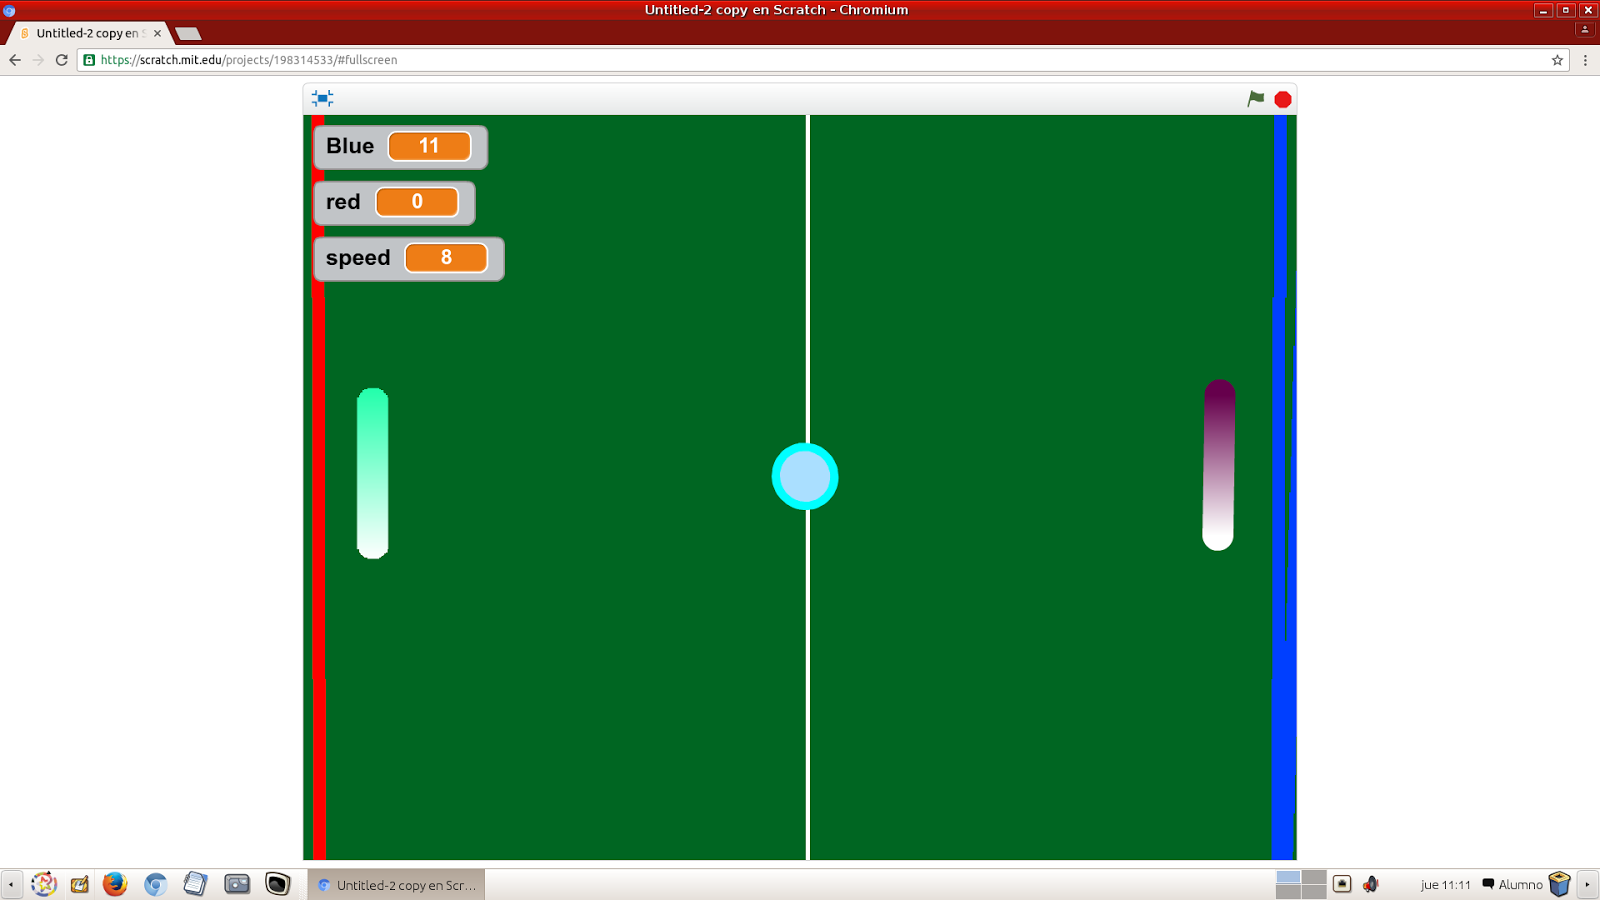Open the notes application from the taskbar
The image size is (1600, 900).
pyautogui.click(x=195, y=884)
